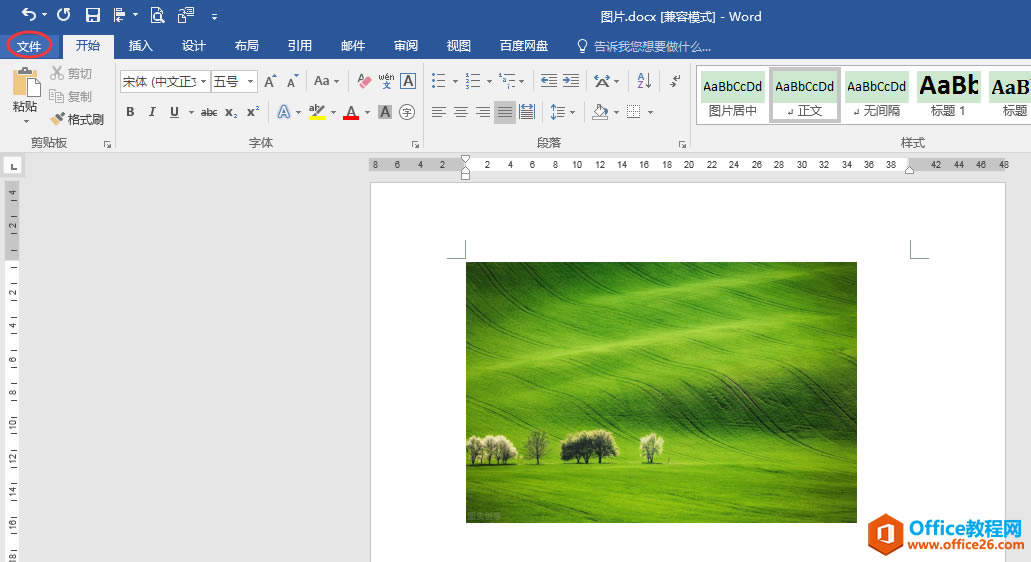Click the Phonetic Guide wén icon
This screenshot has height=562, width=1031.
386,81
